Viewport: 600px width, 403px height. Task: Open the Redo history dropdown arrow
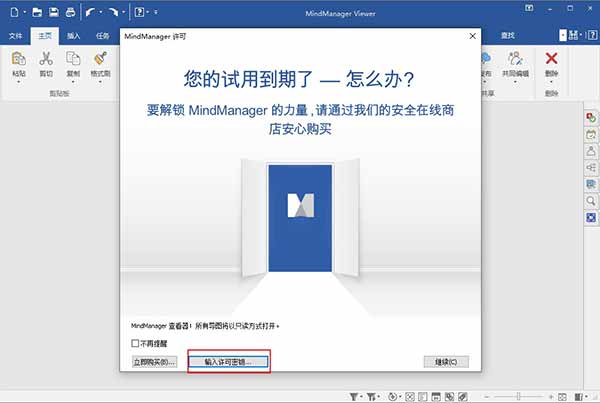pos(123,13)
